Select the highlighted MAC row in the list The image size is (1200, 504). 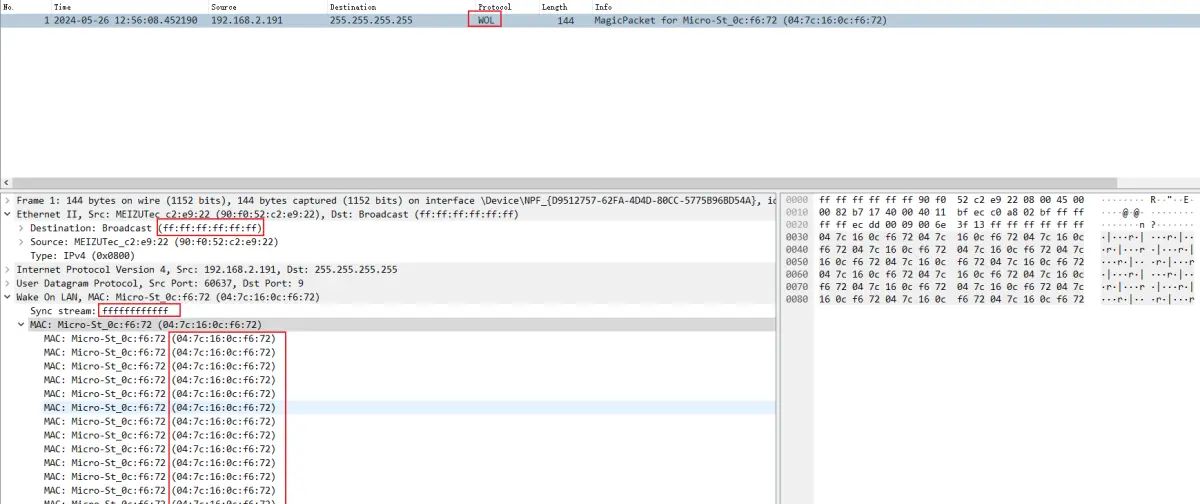[387, 408]
